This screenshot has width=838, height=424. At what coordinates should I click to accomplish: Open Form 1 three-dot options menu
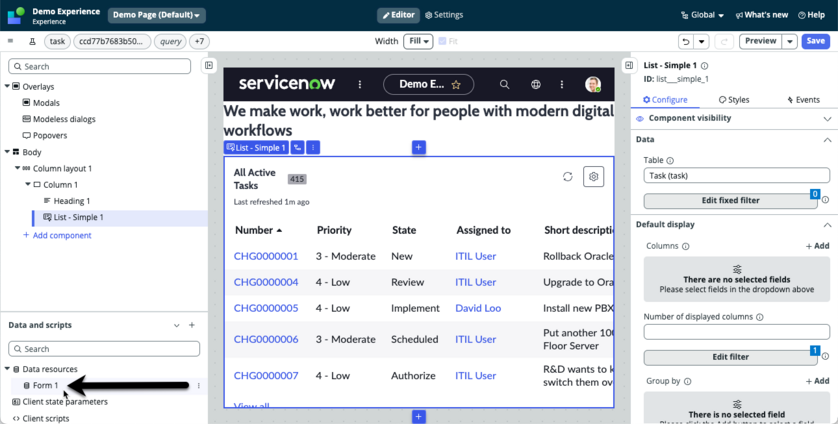(x=199, y=386)
